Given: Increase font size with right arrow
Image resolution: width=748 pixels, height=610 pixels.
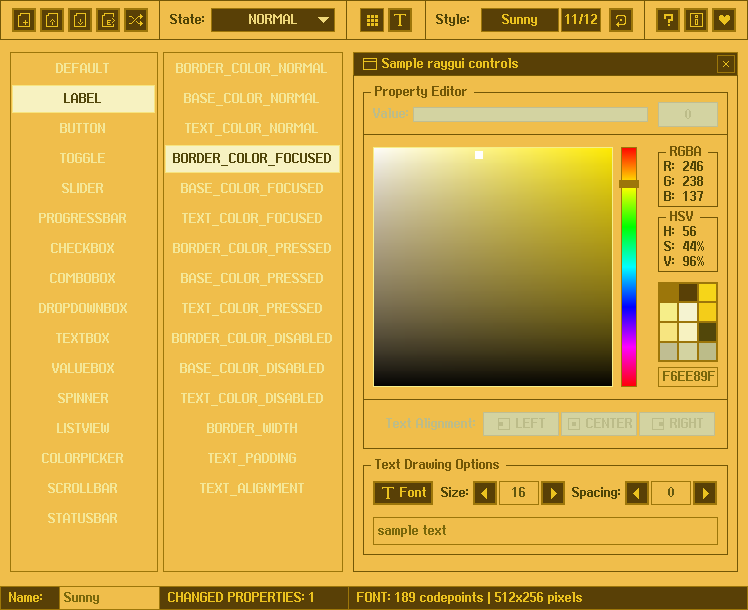Looking at the screenshot, I should coord(553,493).
